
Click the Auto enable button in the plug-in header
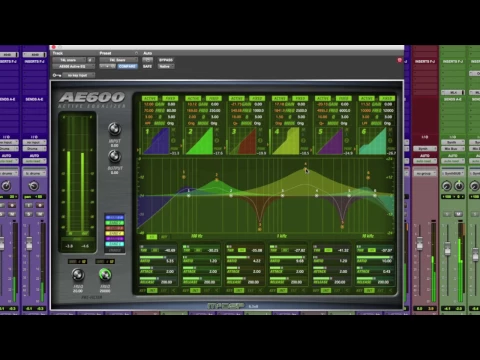[x=147, y=60]
